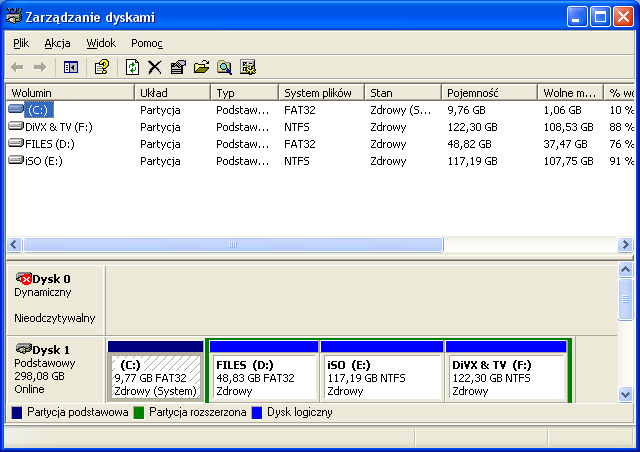Click the 108,53 GB free space cell

pos(568,127)
